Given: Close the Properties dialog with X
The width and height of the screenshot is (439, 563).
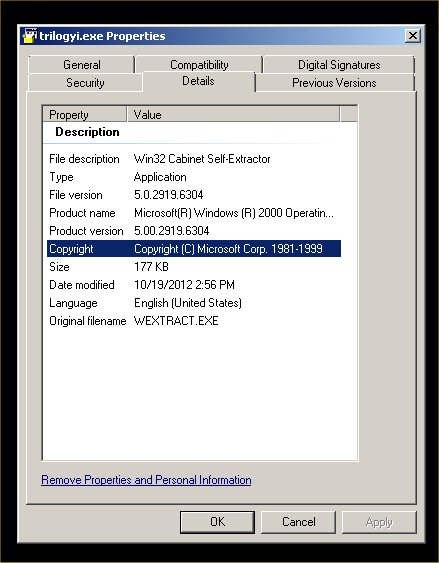Looking at the screenshot, I should point(412,36).
